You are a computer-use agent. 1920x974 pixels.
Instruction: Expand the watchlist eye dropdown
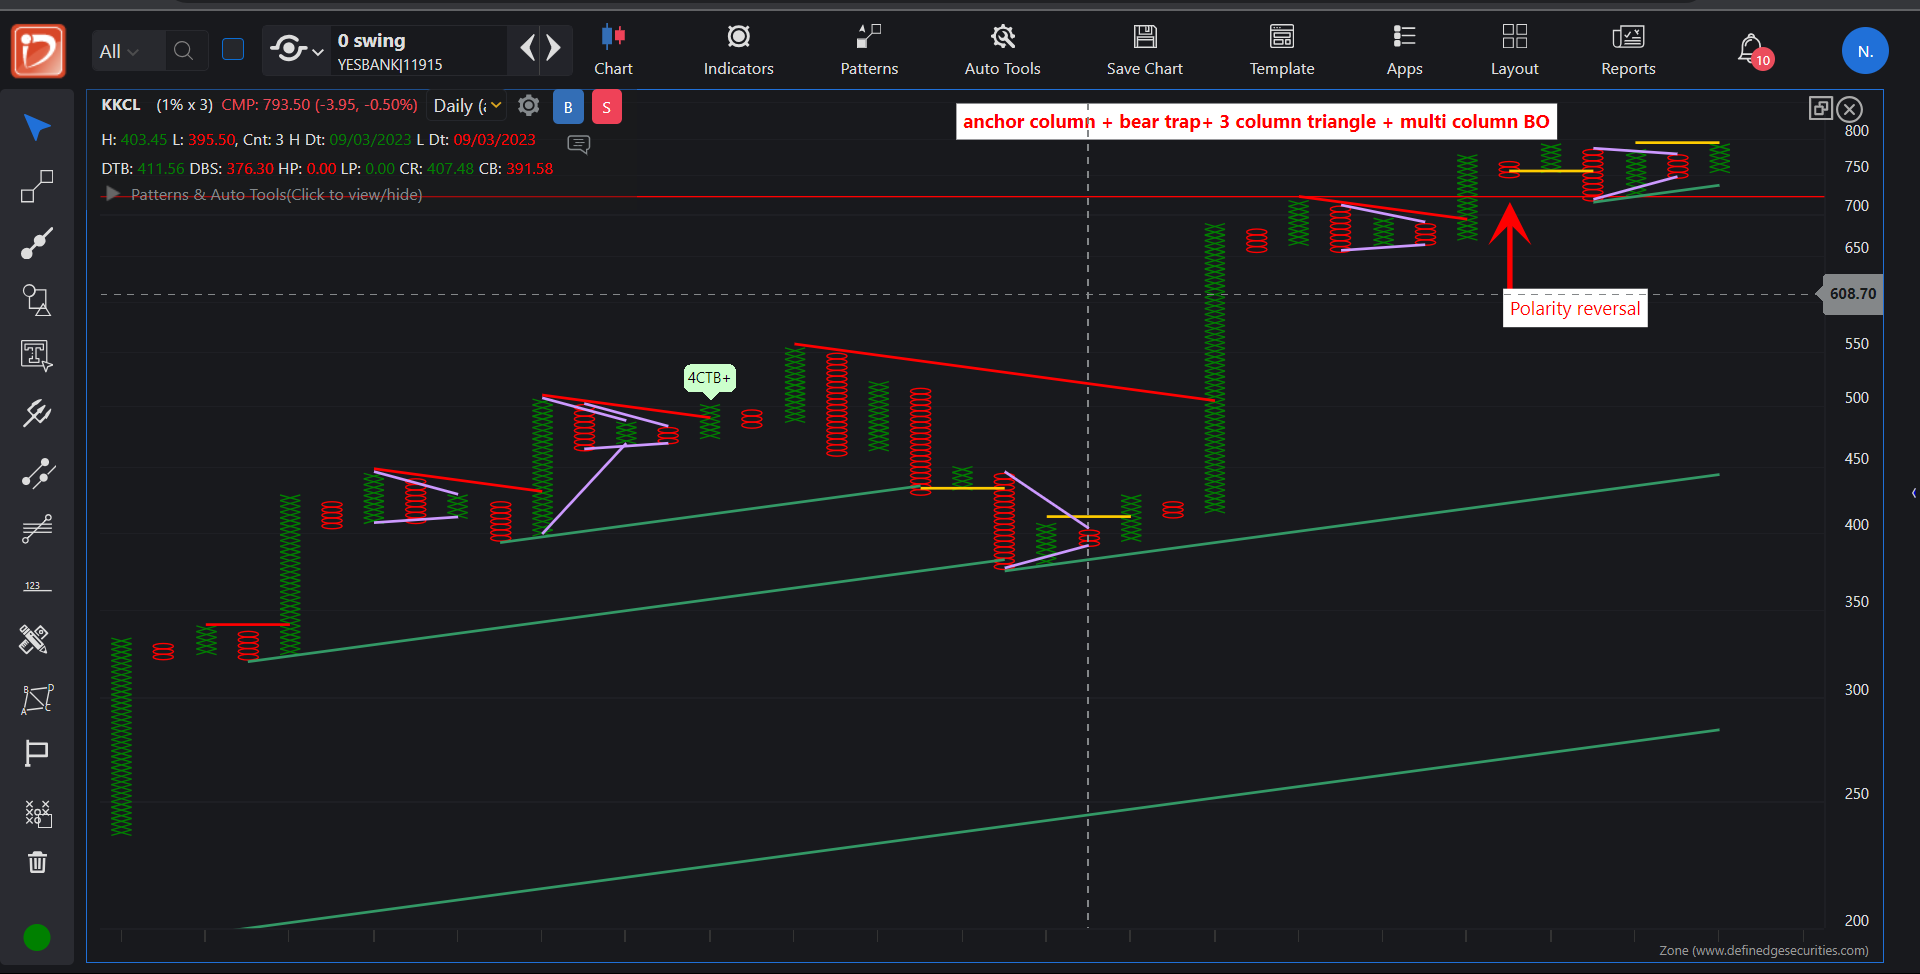[x=297, y=50]
